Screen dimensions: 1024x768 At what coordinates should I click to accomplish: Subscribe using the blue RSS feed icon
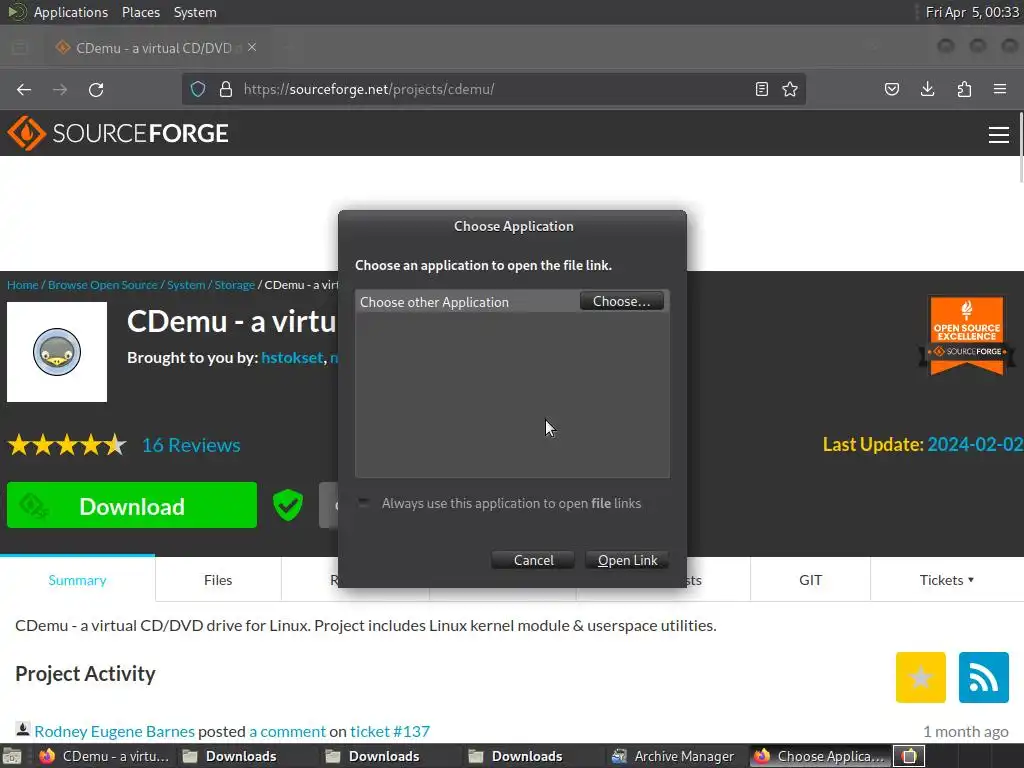[x=984, y=677]
